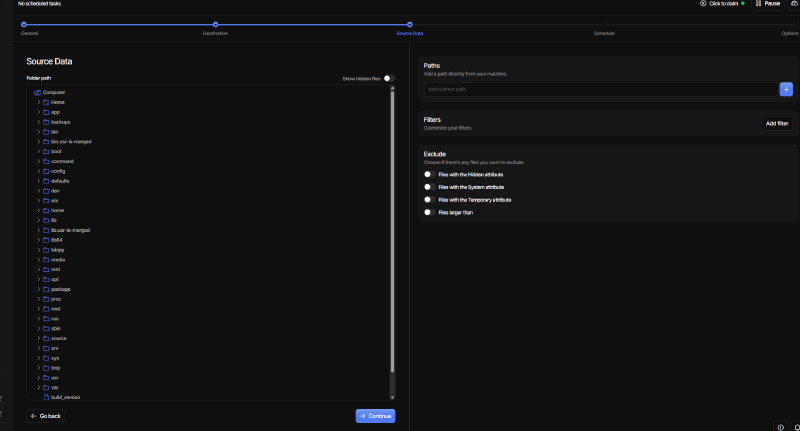
Task: Expand the lowercase home folder chevron
Action: click(39, 210)
